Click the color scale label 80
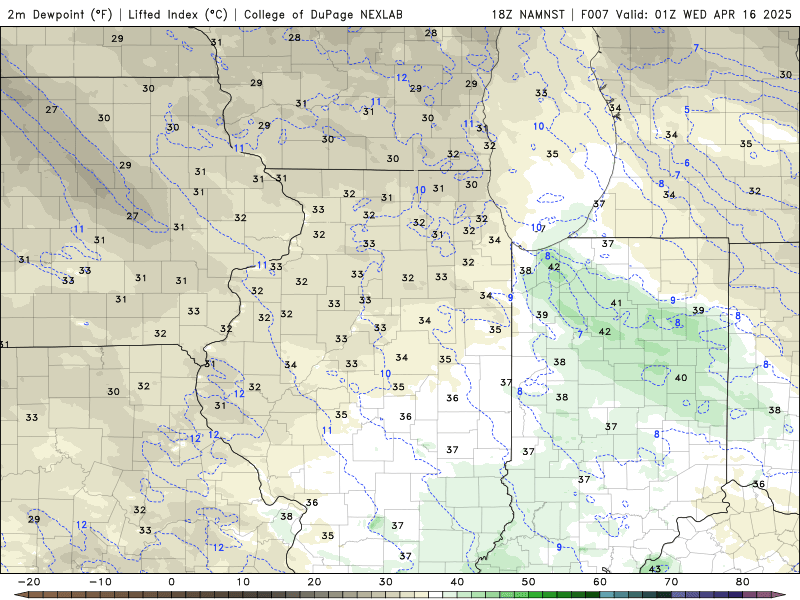Viewport: 800px width, 600px height. click(743, 582)
